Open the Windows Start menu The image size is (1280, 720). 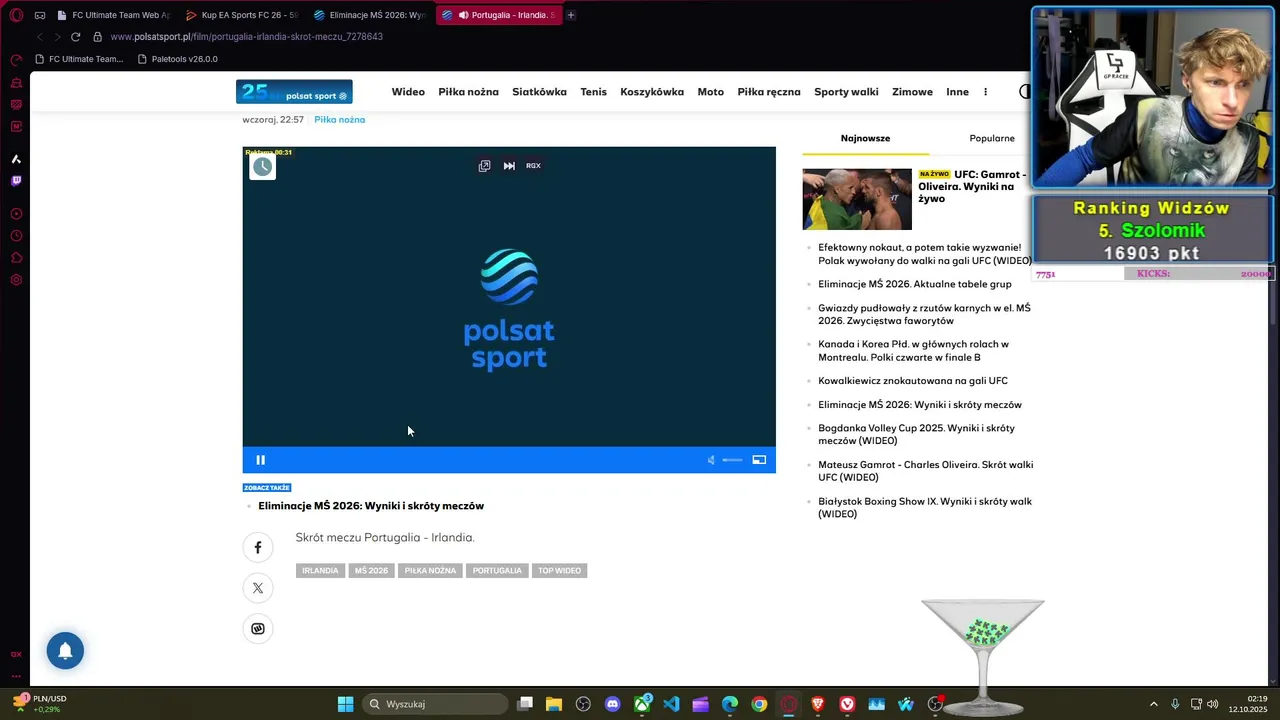tap(345, 704)
